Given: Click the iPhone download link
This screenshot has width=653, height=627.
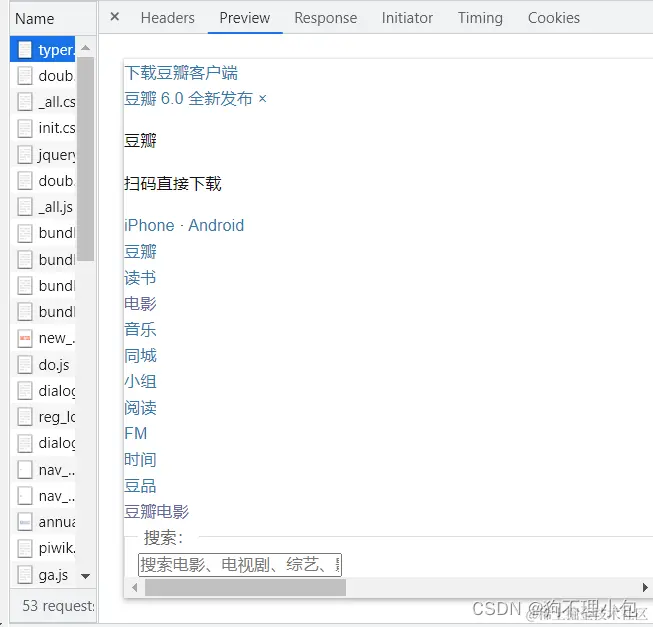Looking at the screenshot, I should click(149, 225).
